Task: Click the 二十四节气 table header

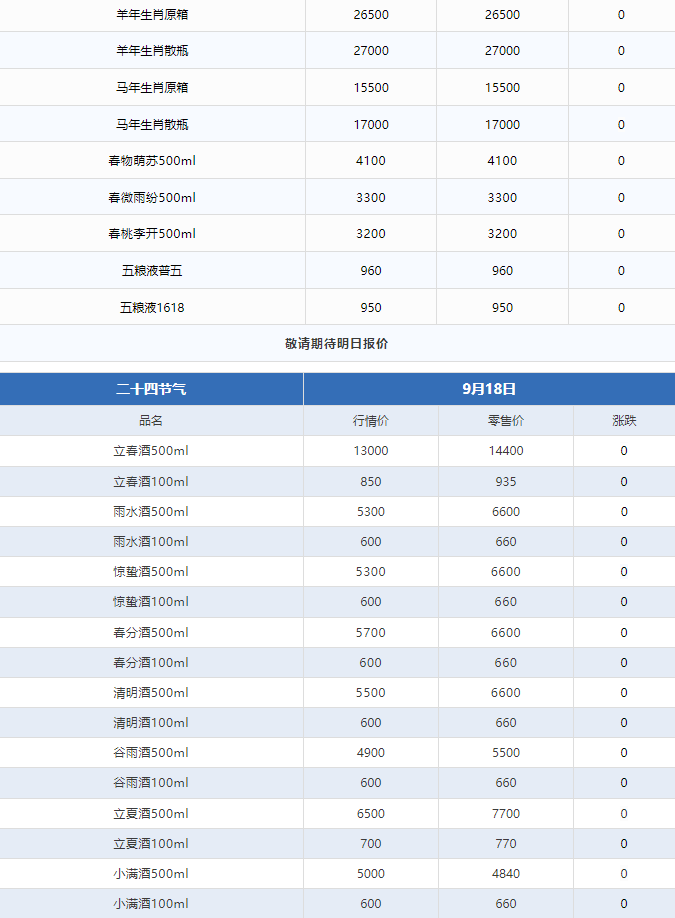Action: point(151,389)
